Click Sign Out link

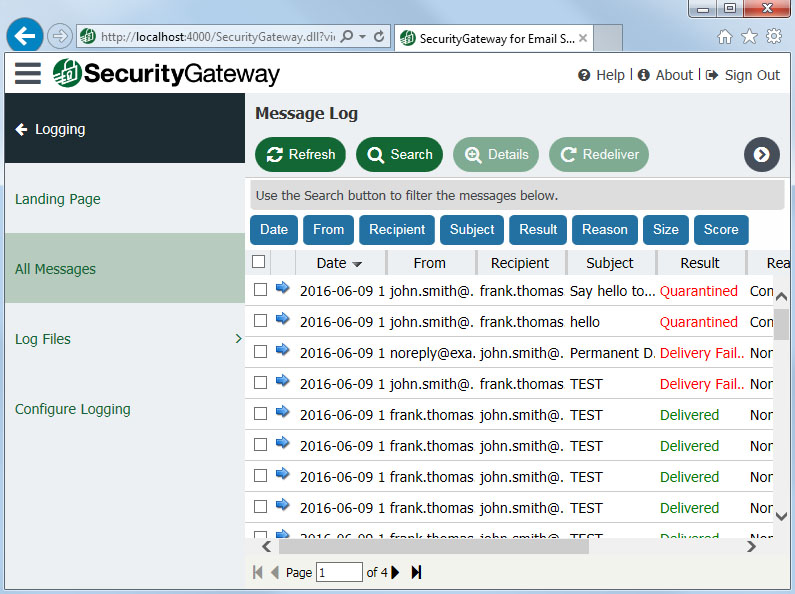[x=743, y=75]
